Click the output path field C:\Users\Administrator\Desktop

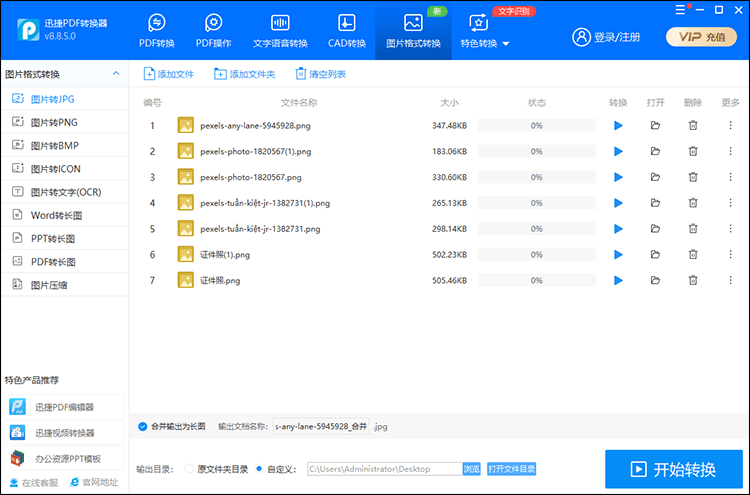pyautogui.click(x=385, y=469)
